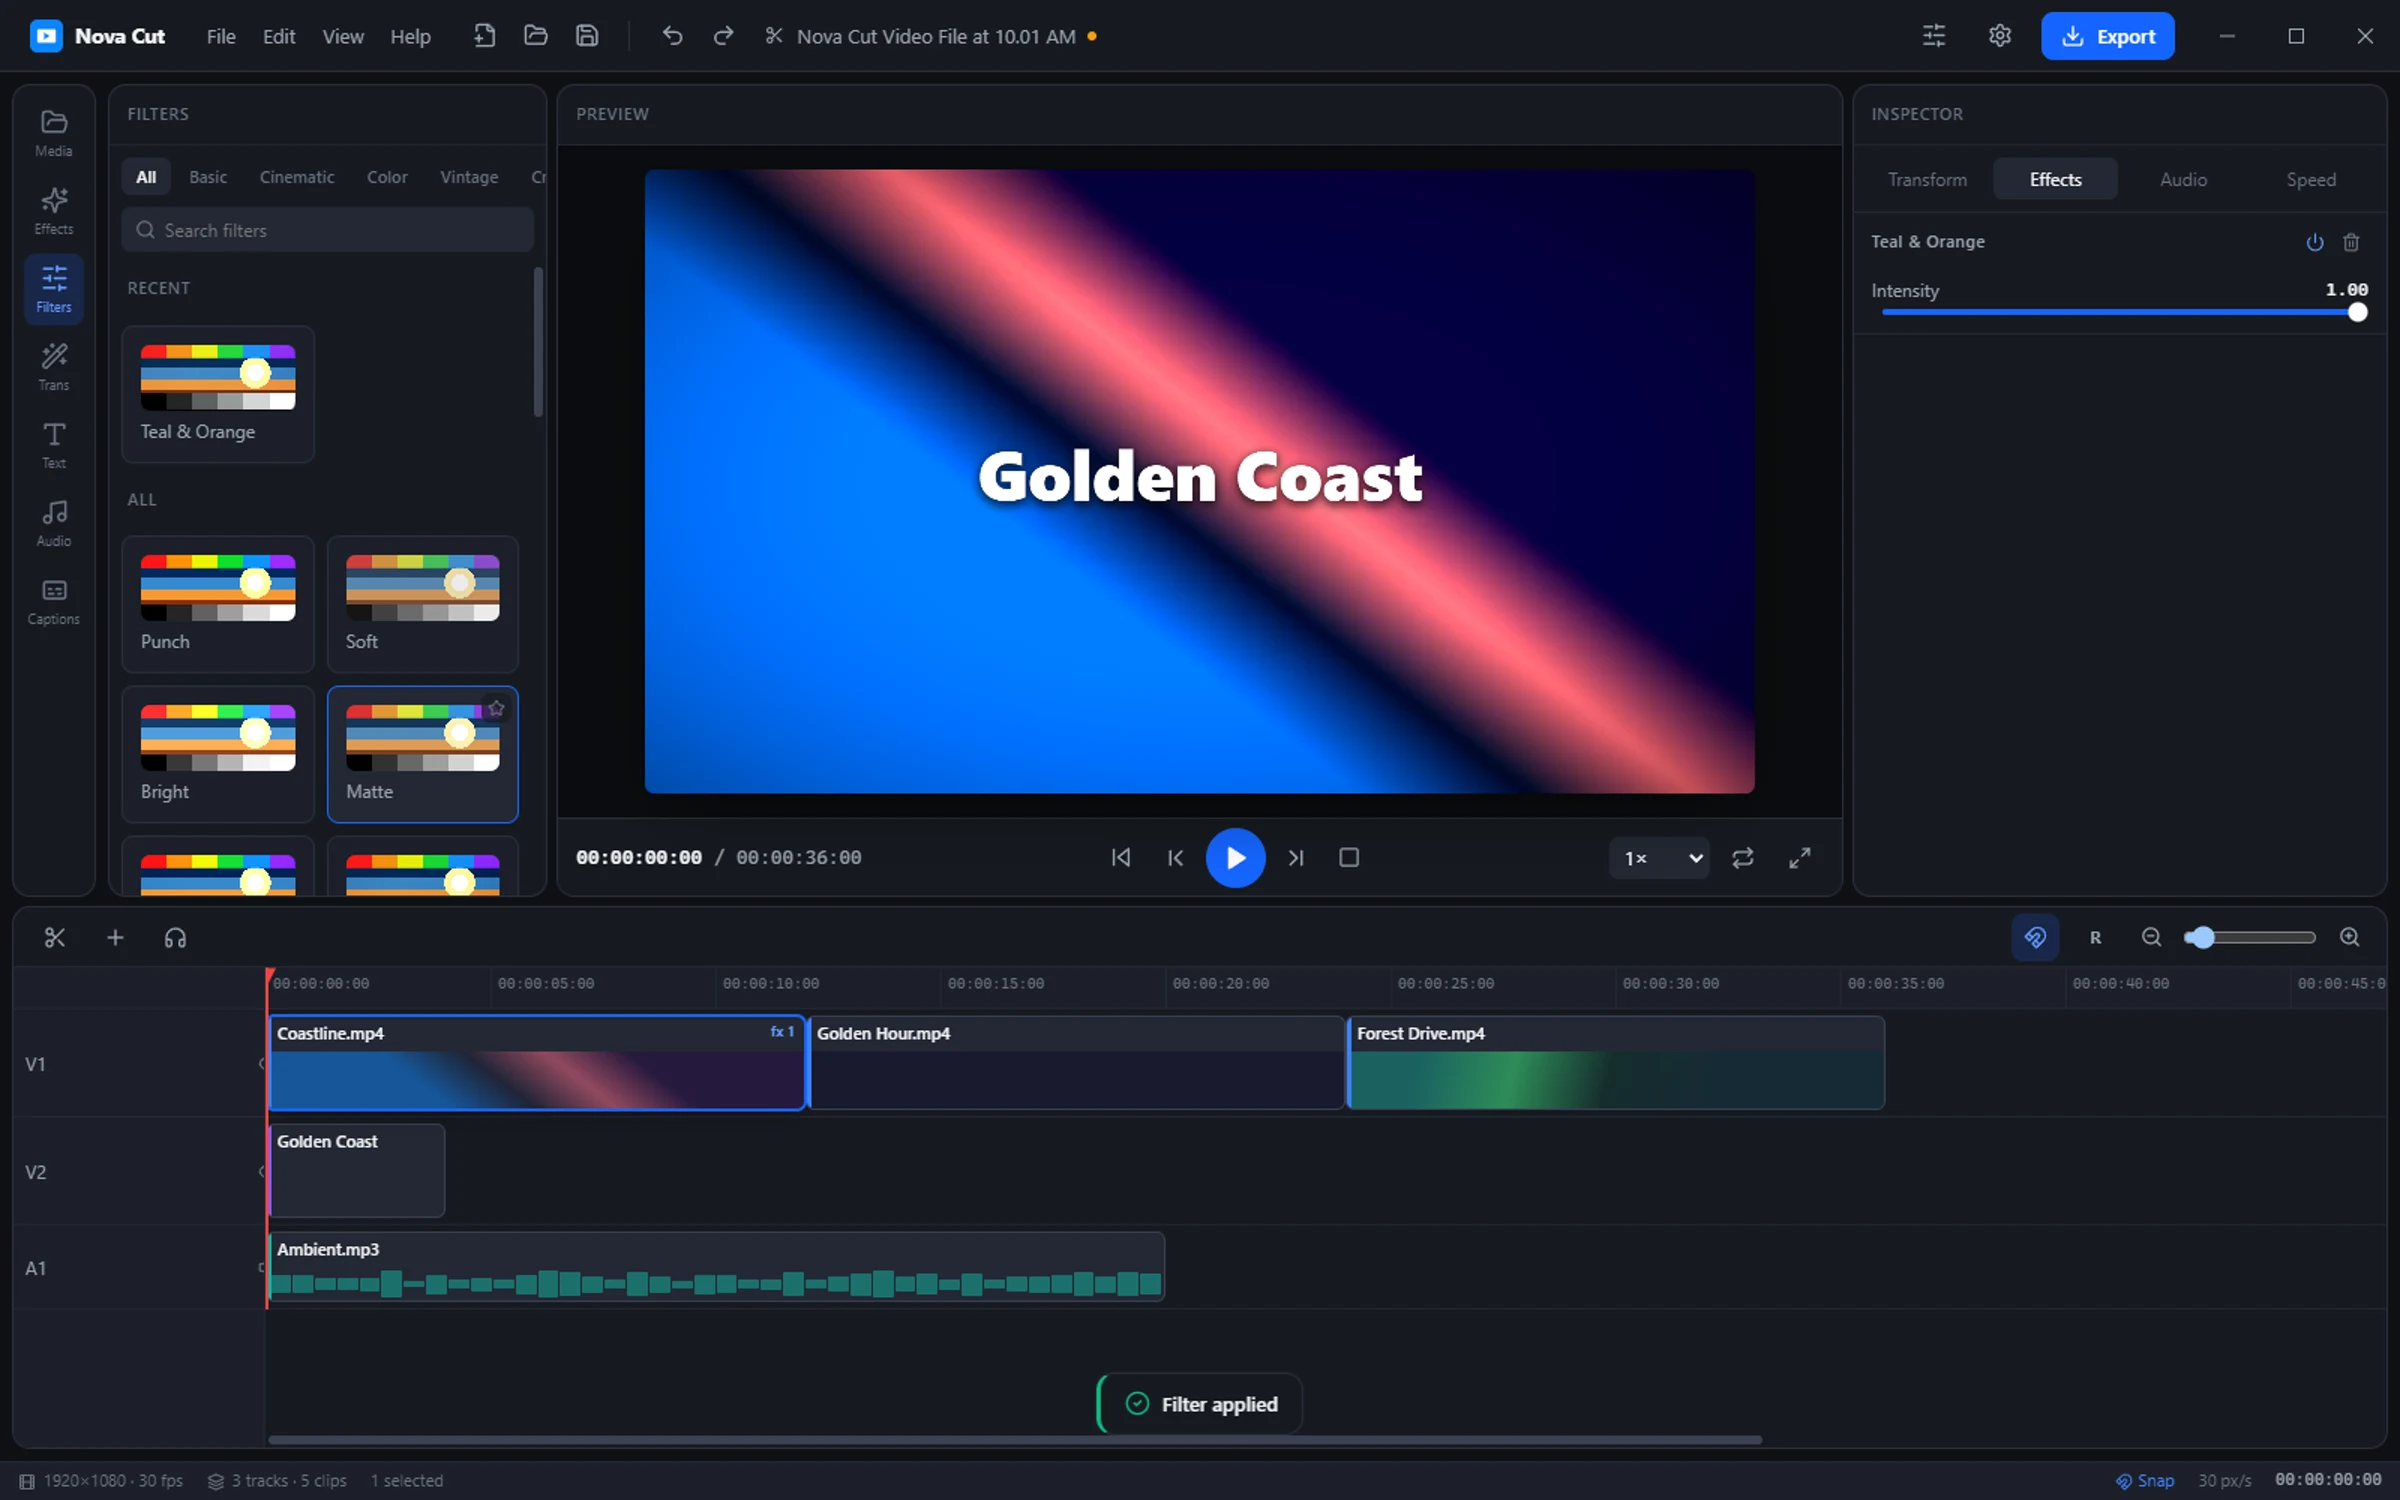Screen dimensions: 2400x1500
Task: Open the File menu
Action: click(x=221, y=36)
